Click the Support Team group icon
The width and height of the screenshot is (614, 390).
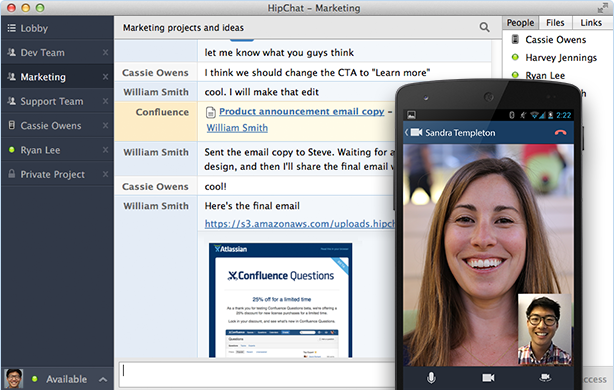[x=12, y=101]
